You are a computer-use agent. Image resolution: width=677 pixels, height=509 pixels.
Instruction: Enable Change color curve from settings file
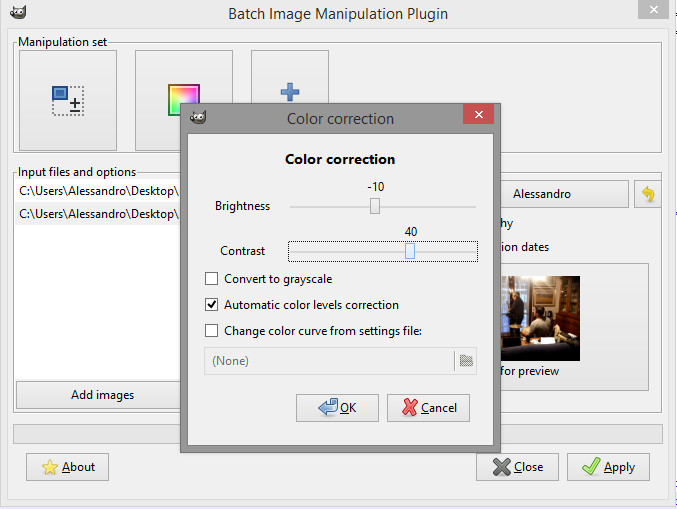(211, 330)
